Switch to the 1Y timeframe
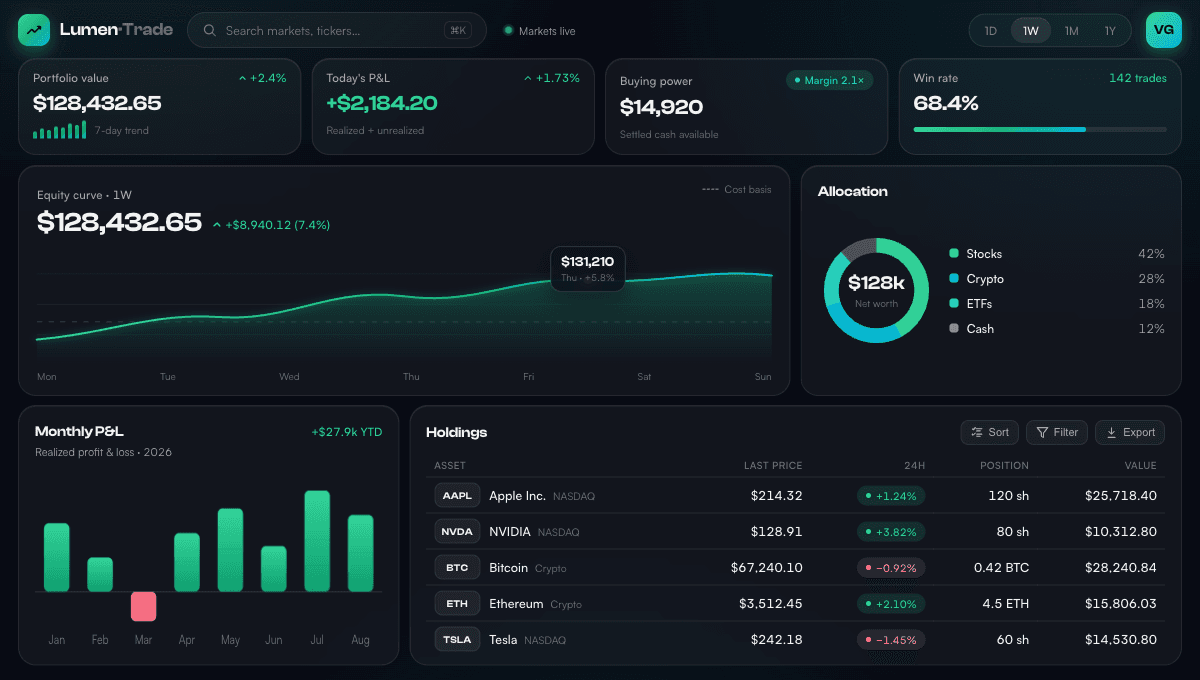This screenshot has height=680, width=1200. pos(1110,30)
